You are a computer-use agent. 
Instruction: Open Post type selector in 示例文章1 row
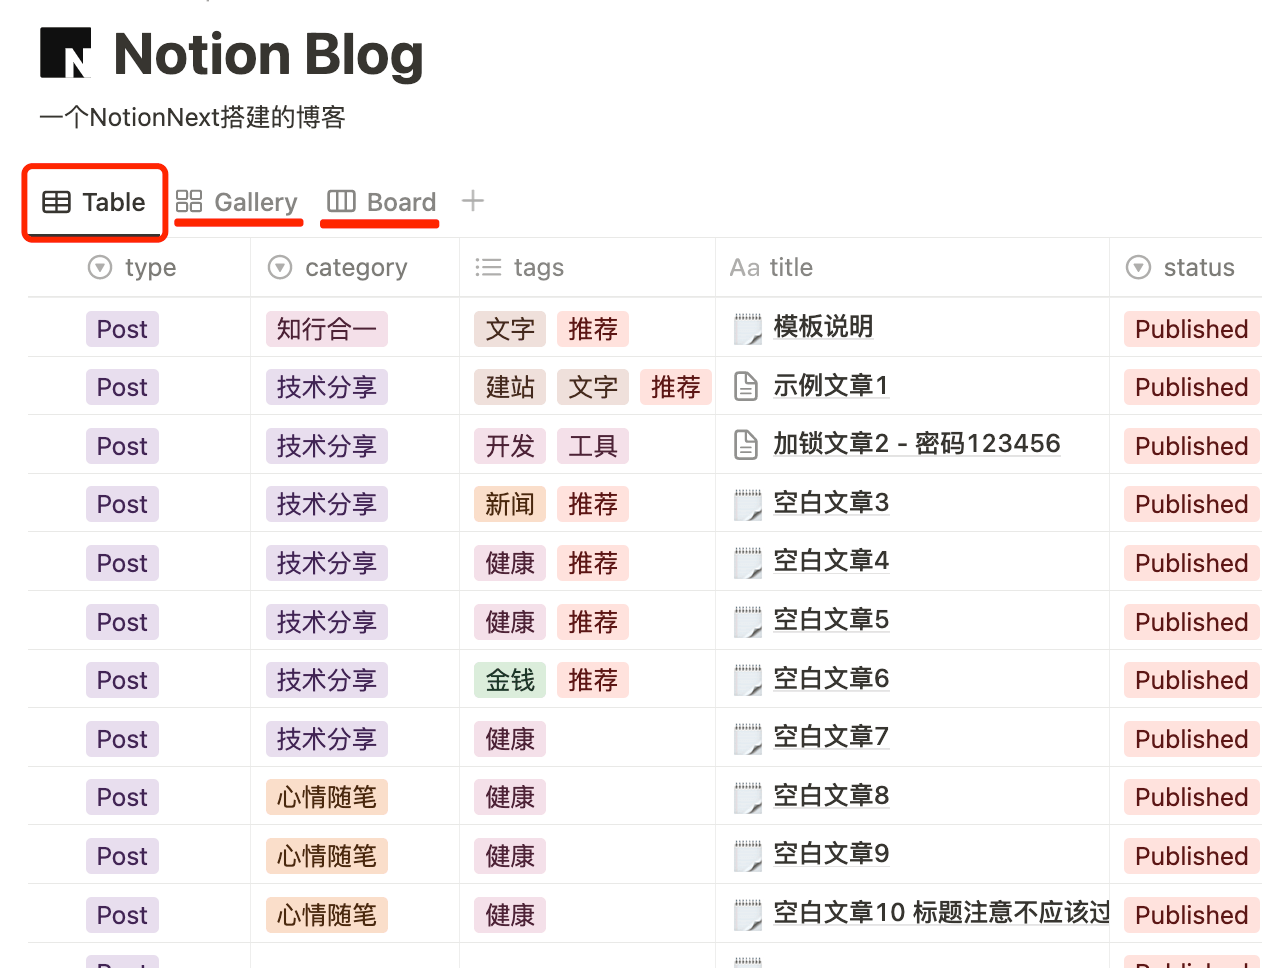tap(122, 387)
